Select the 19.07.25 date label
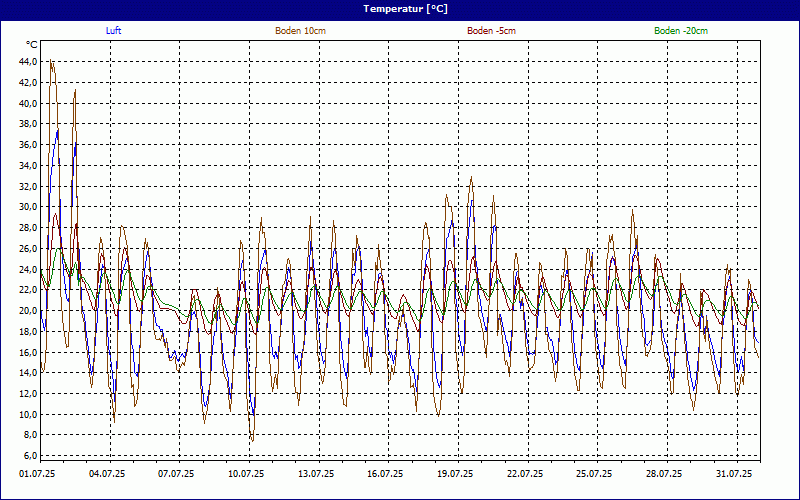This screenshot has height=500, width=800. coord(455,474)
